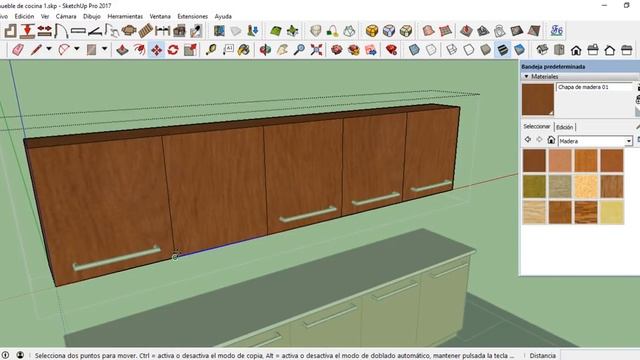Select the red Rotate tool
640x360 pixels.
pyautogui.click(x=173, y=50)
